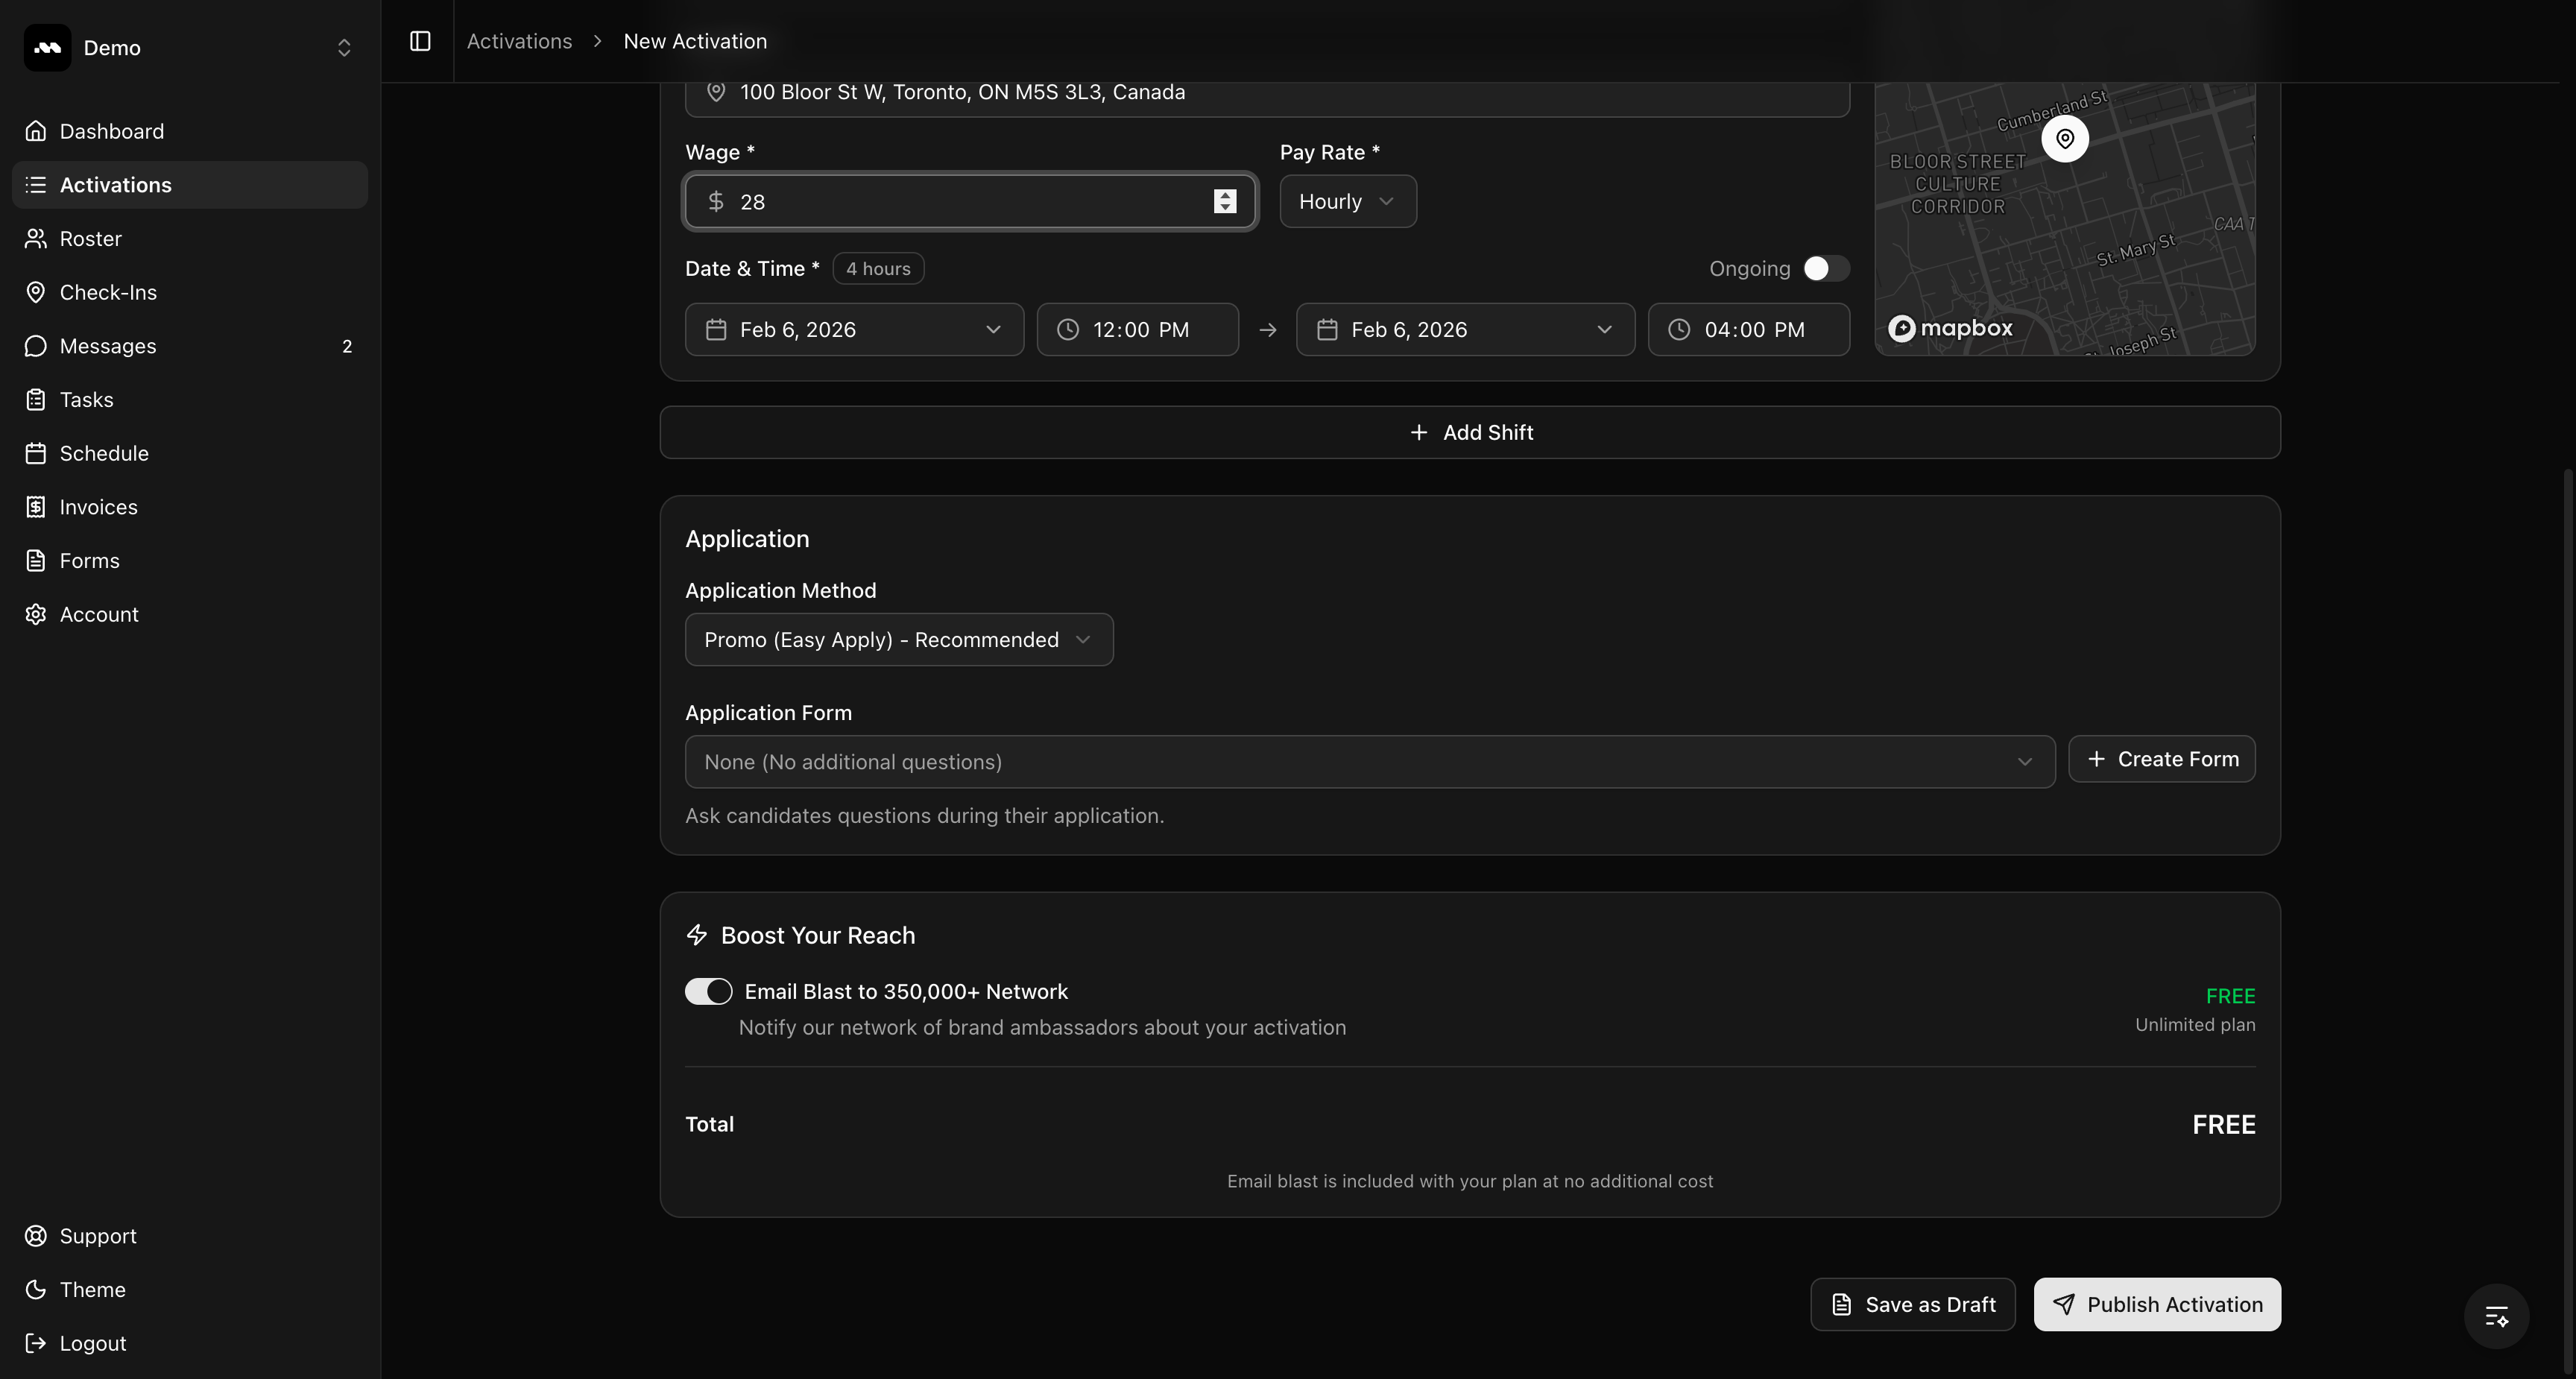
Task: Navigate to Invoices
Action: [x=98, y=507]
